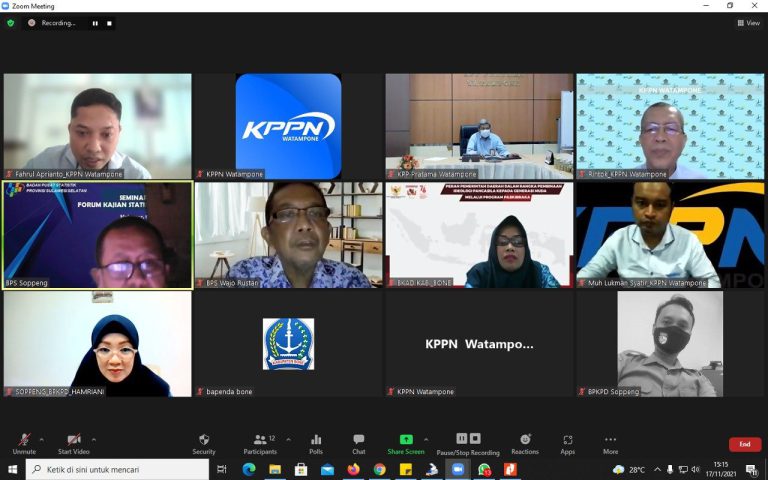Viewport: 768px width, 480px height.
Task: Click the Zoom icon on the taskbar
Action: [458, 470]
